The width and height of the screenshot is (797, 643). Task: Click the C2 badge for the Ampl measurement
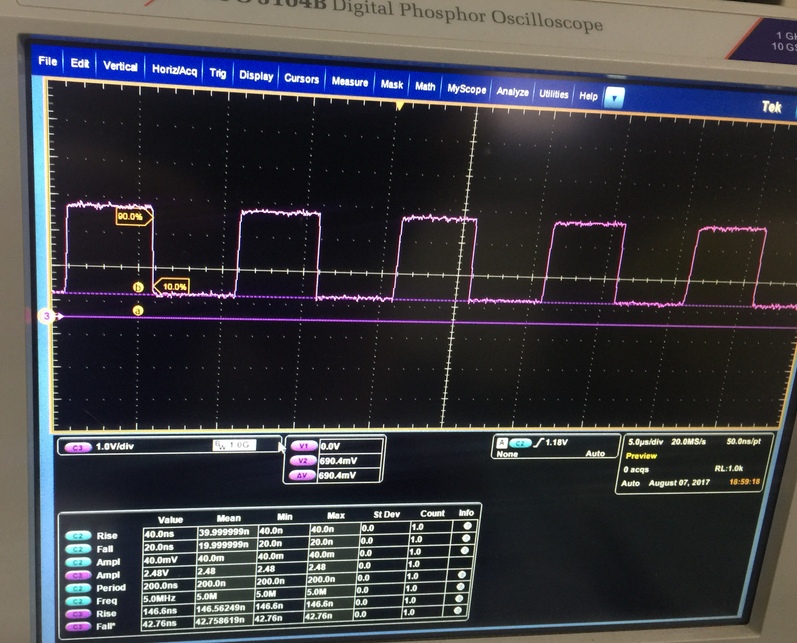(x=78, y=562)
